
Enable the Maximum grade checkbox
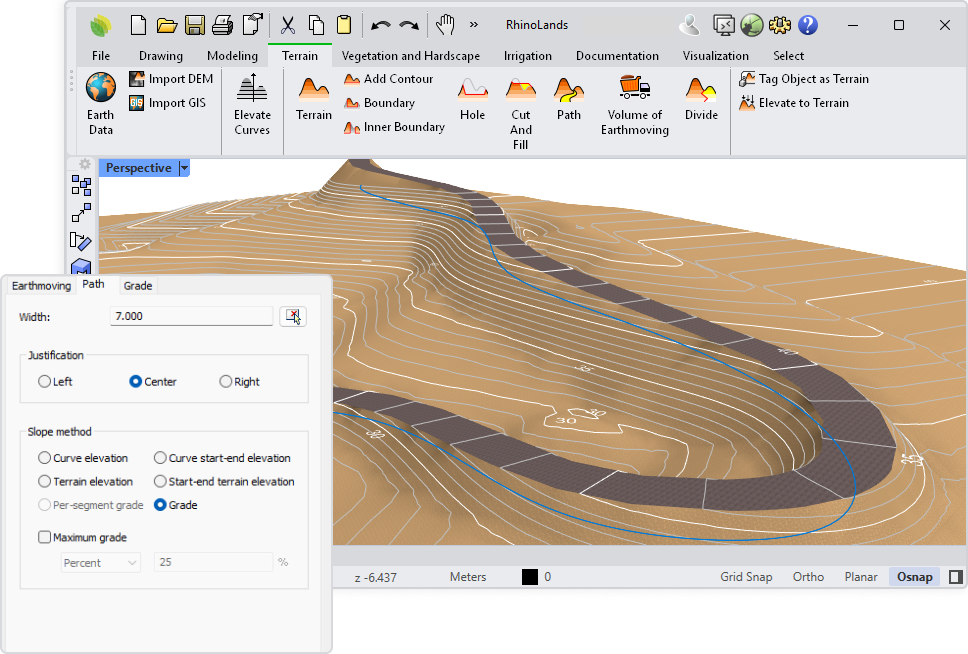click(x=44, y=537)
